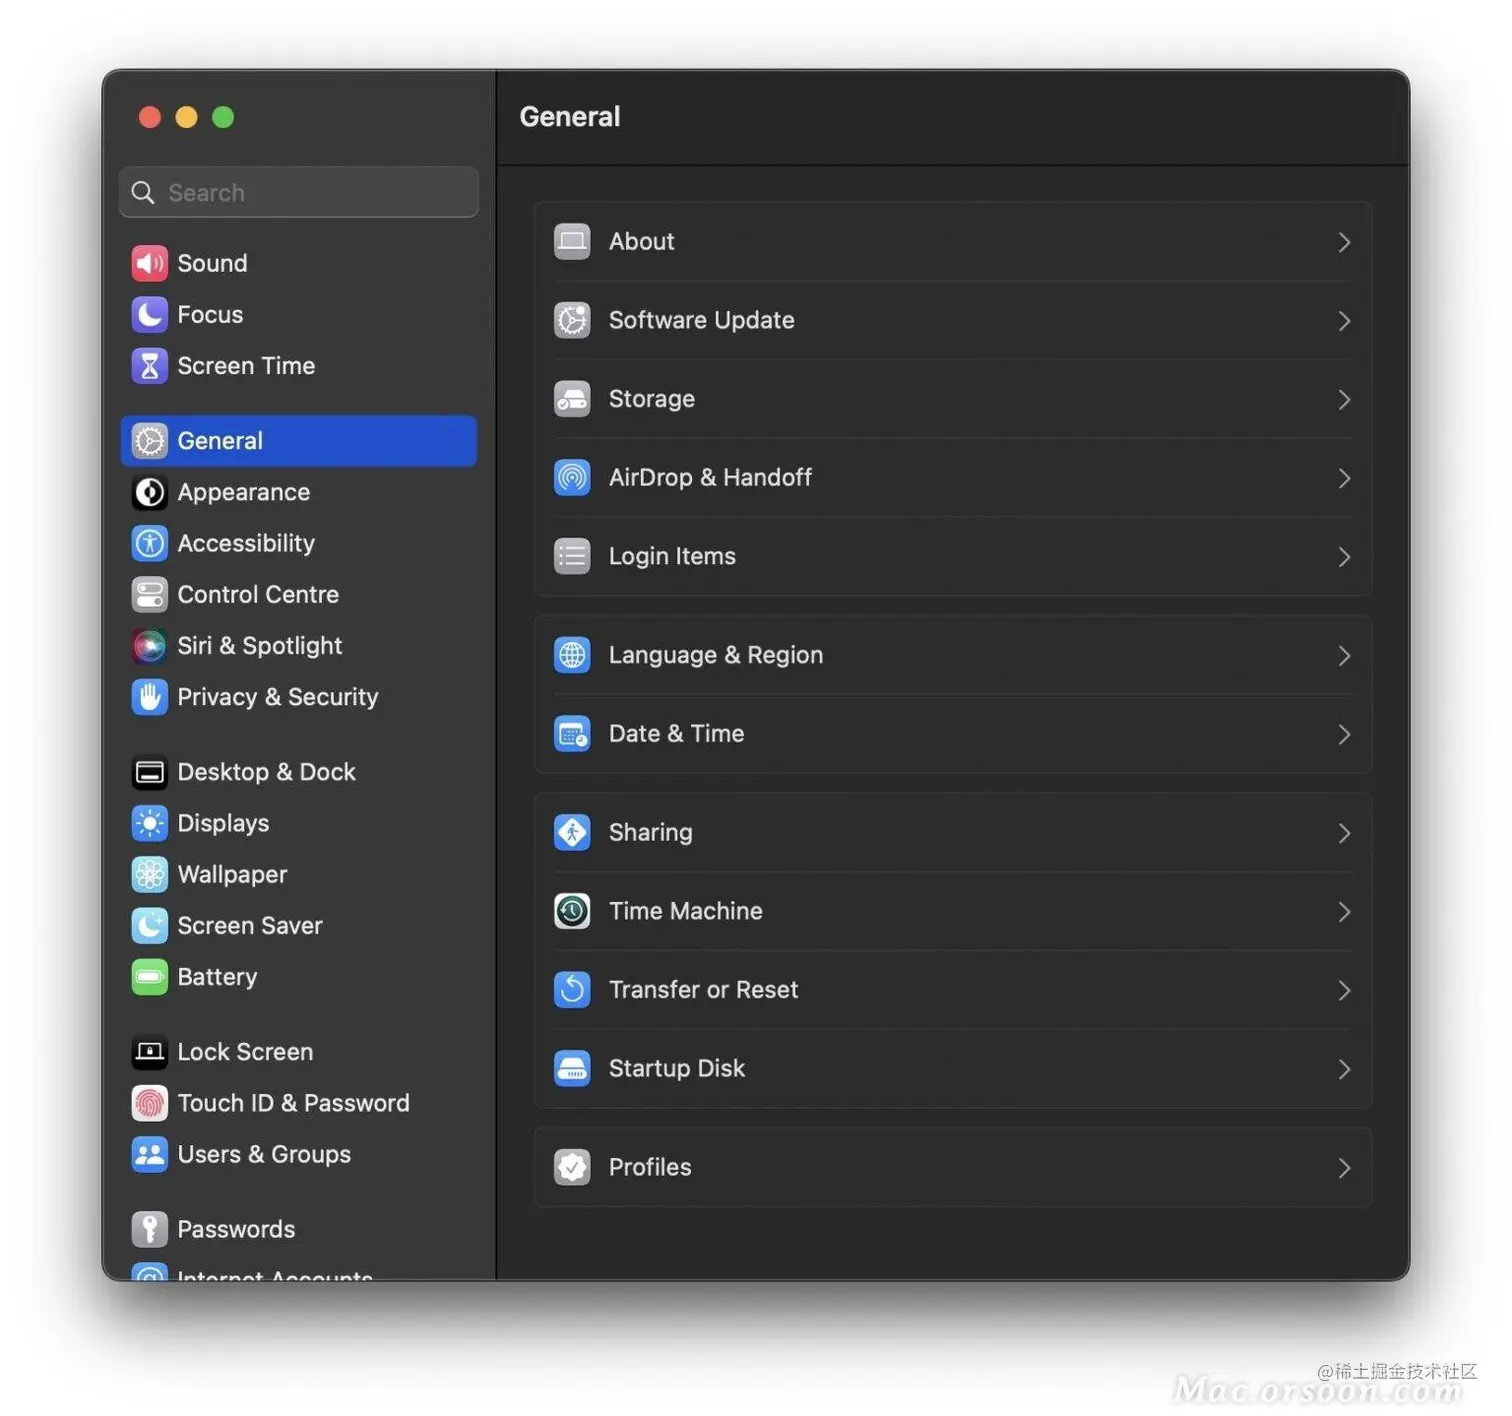This screenshot has width=1512, height=1416.
Task: Click the Storage drive icon
Action: 572,399
